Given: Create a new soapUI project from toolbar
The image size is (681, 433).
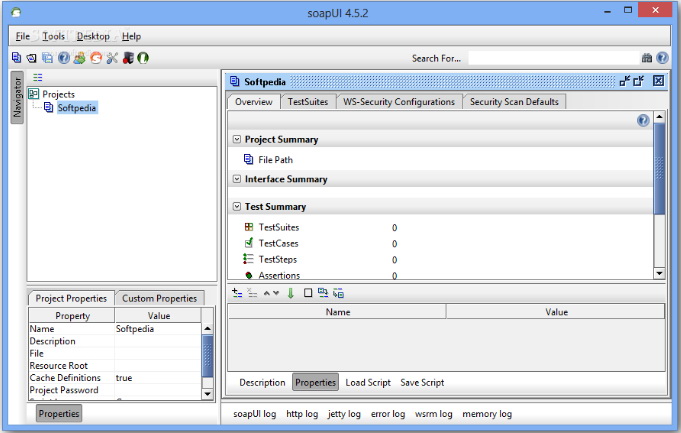Looking at the screenshot, I should point(17,58).
